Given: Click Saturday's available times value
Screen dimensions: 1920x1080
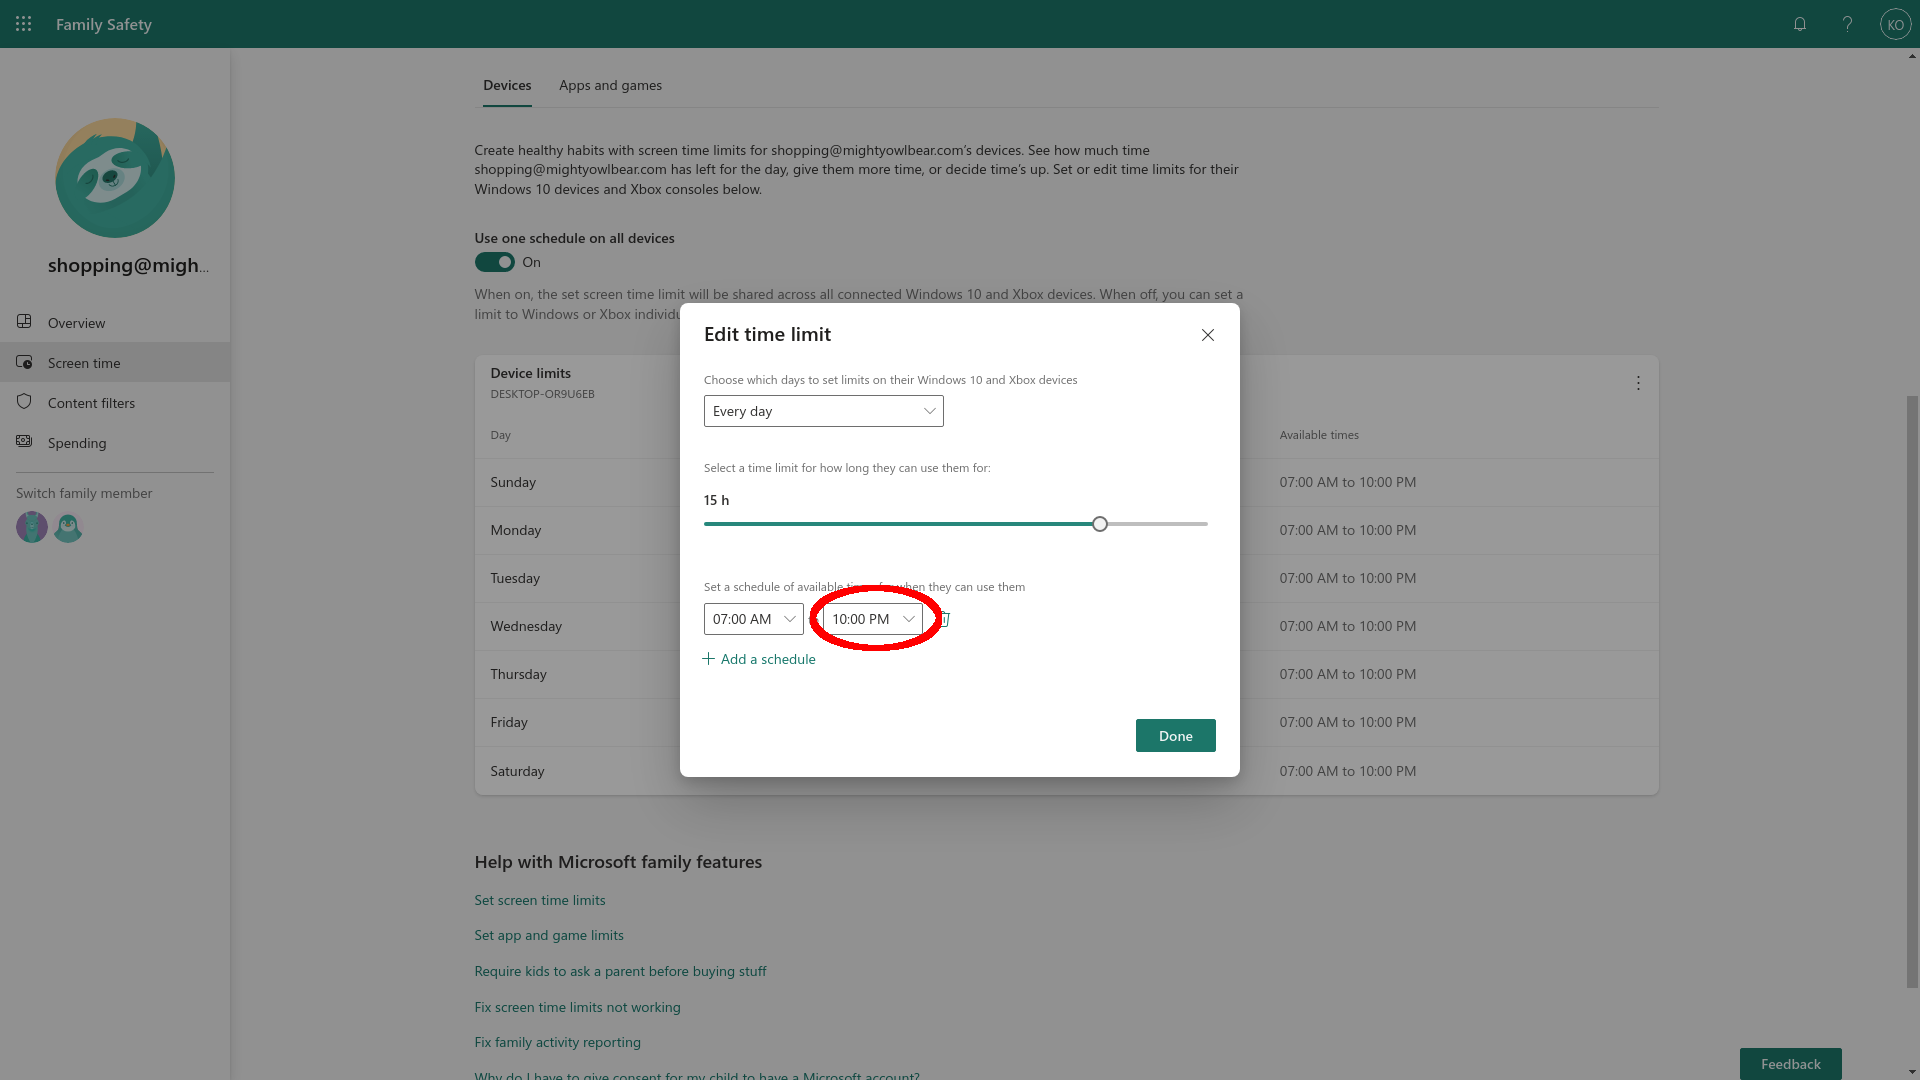Looking at the screenshot, I should (1347, 771).
